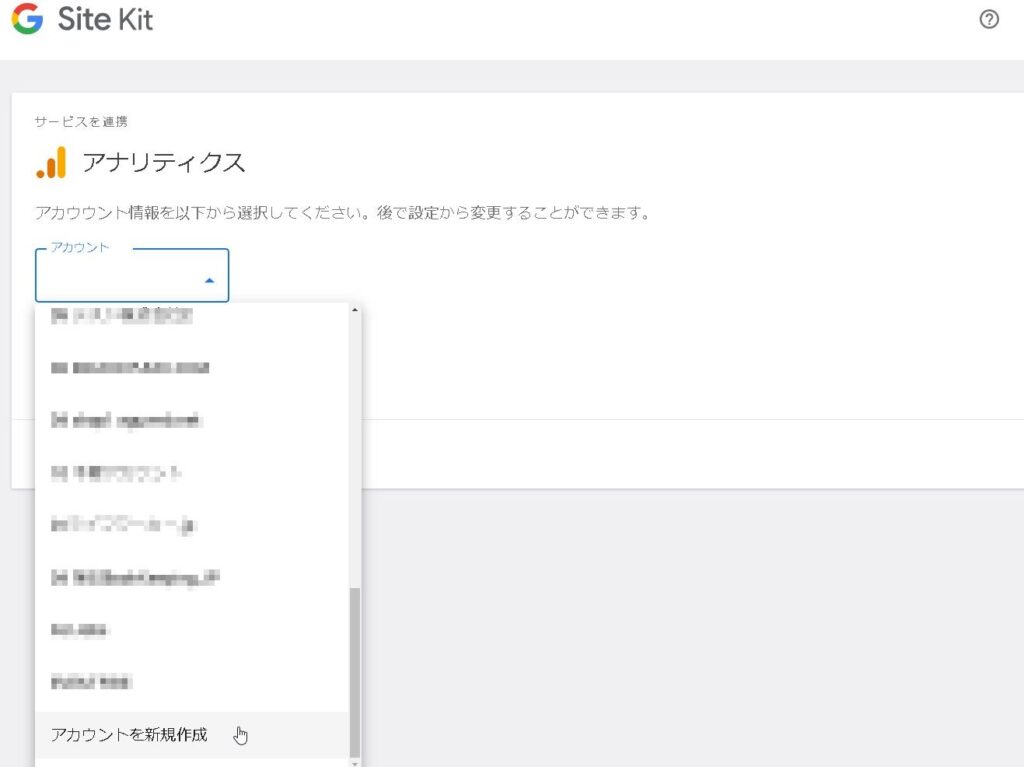The height and width of the screenshot is (767, 1024).
Task: Click the アナリティクス heading text
Action: pos(164,163)
